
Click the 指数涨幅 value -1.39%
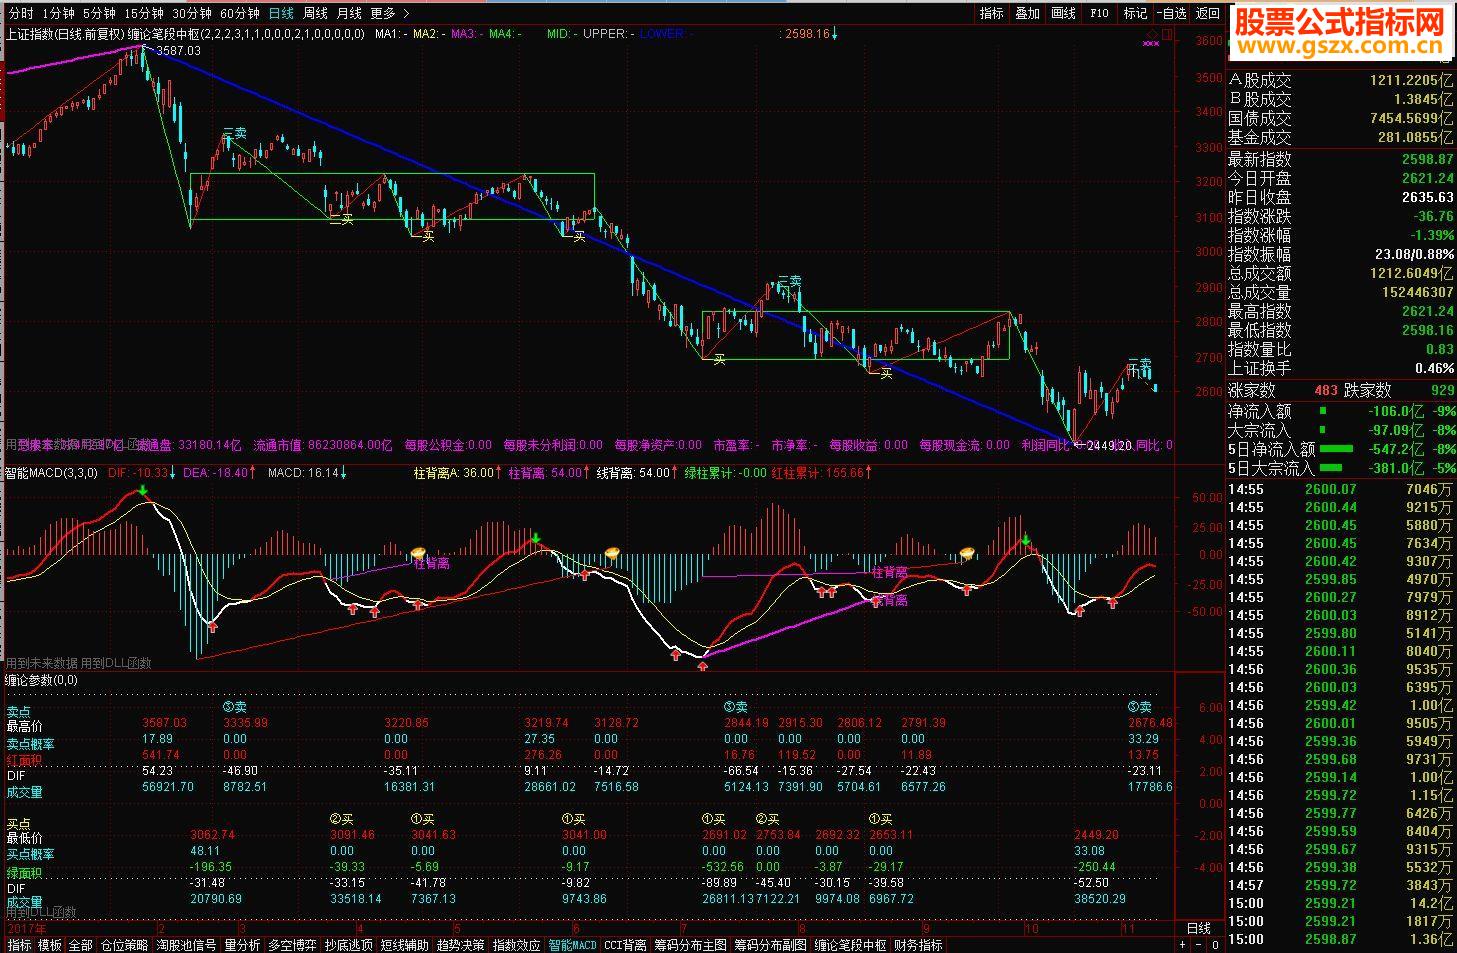click(1434, 236)
